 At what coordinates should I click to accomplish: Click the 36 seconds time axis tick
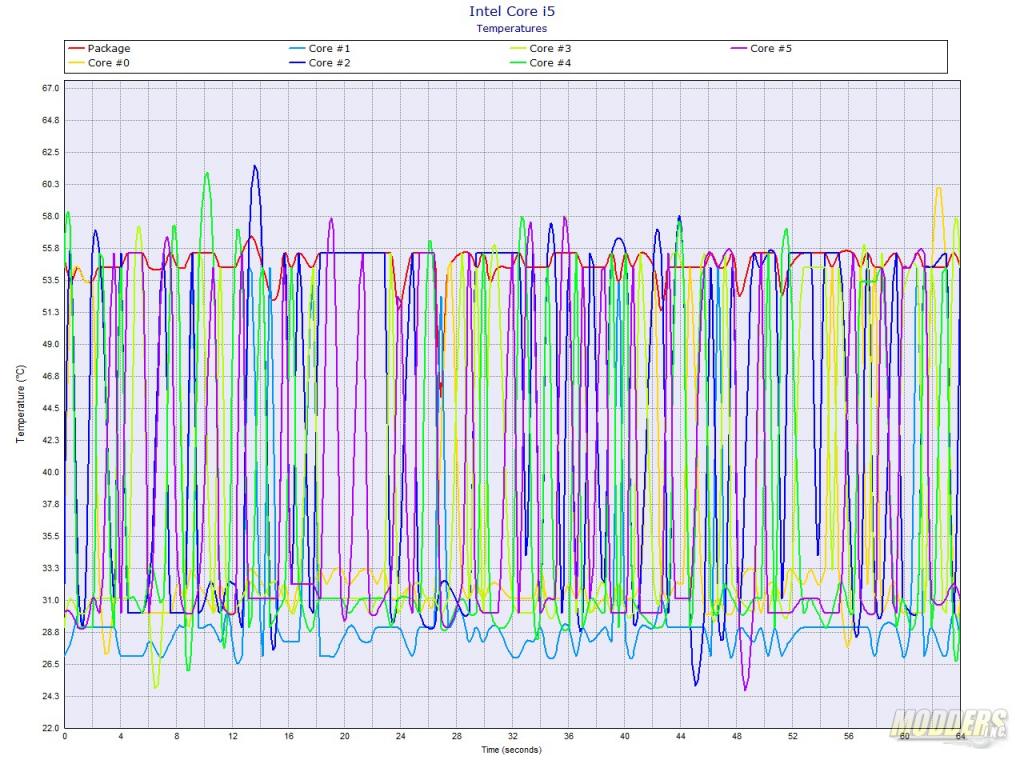pyautogui.click(x=569, y=736)
